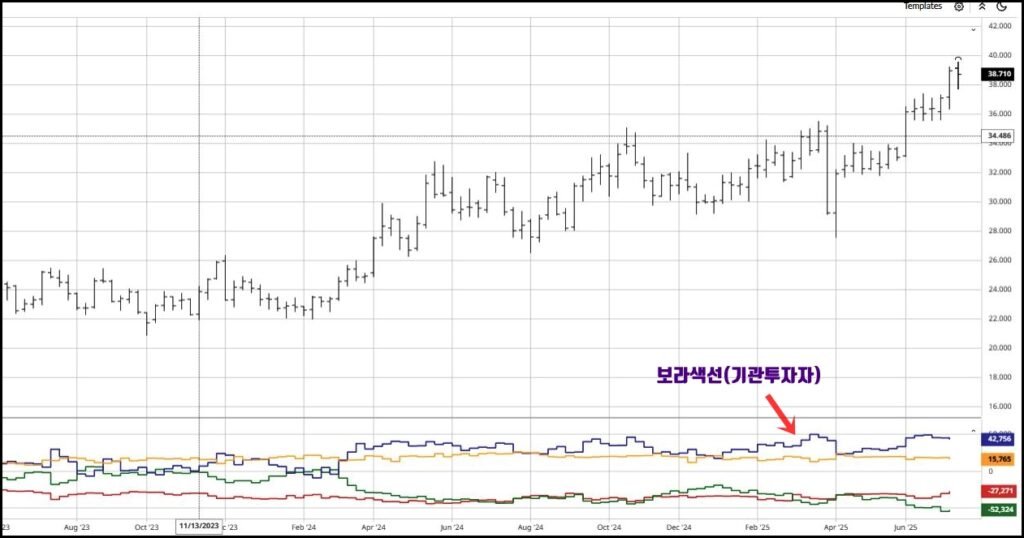Select the orange indicator value 15,765
The height and width of the screenshot is (538, 1024).
point(999,459)
